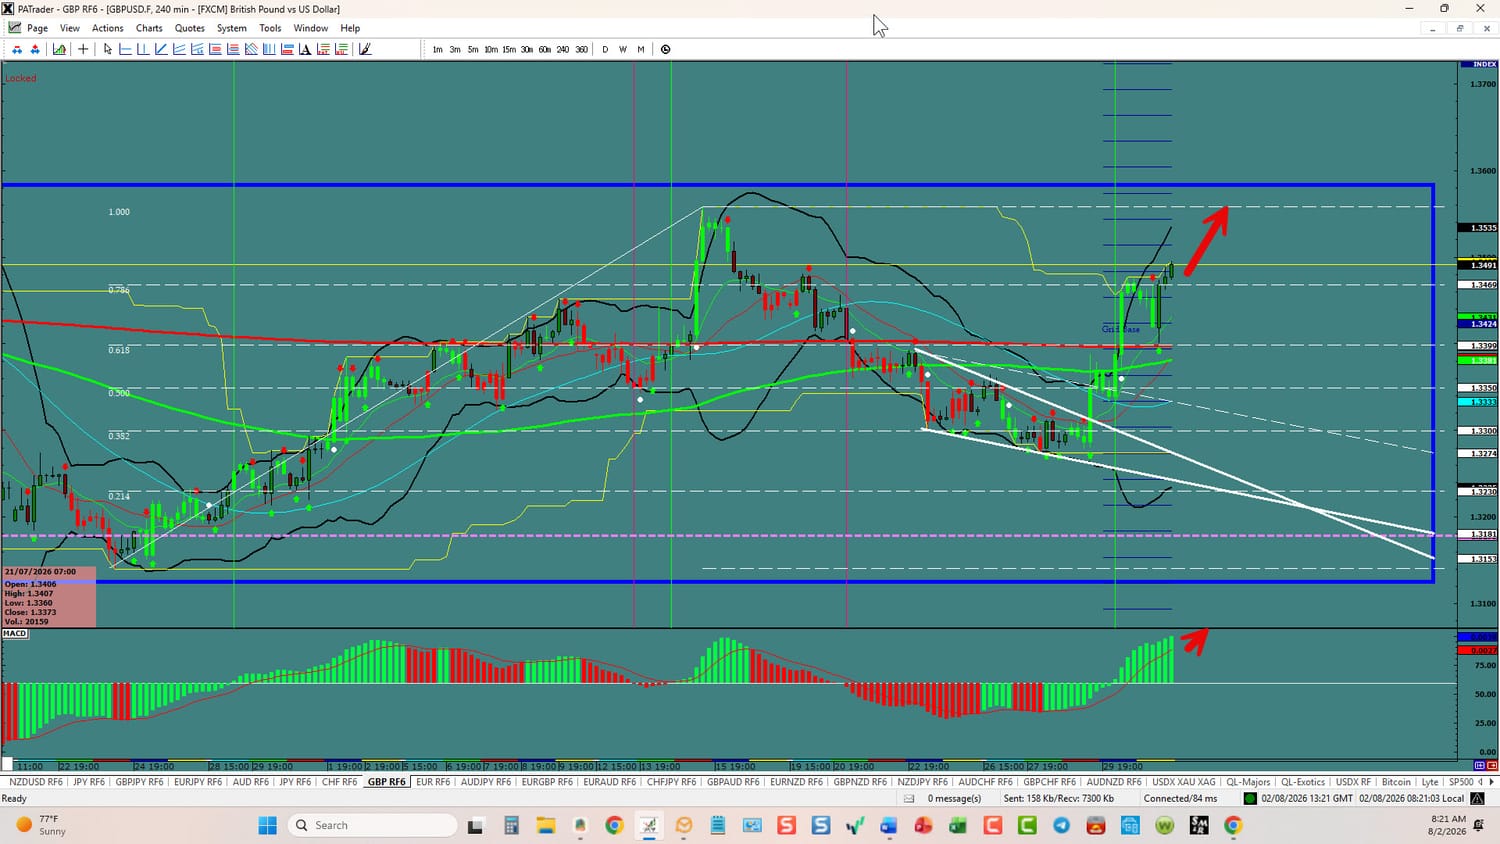Click the 0.786 Fibonacci level label
1500x844 pixels.
click(119, 290)
